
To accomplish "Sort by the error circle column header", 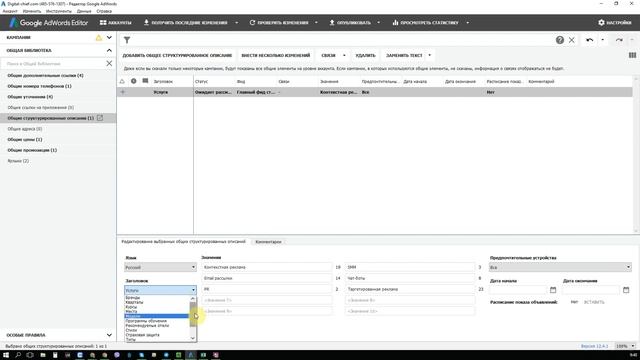I will (x=133, y=81).
